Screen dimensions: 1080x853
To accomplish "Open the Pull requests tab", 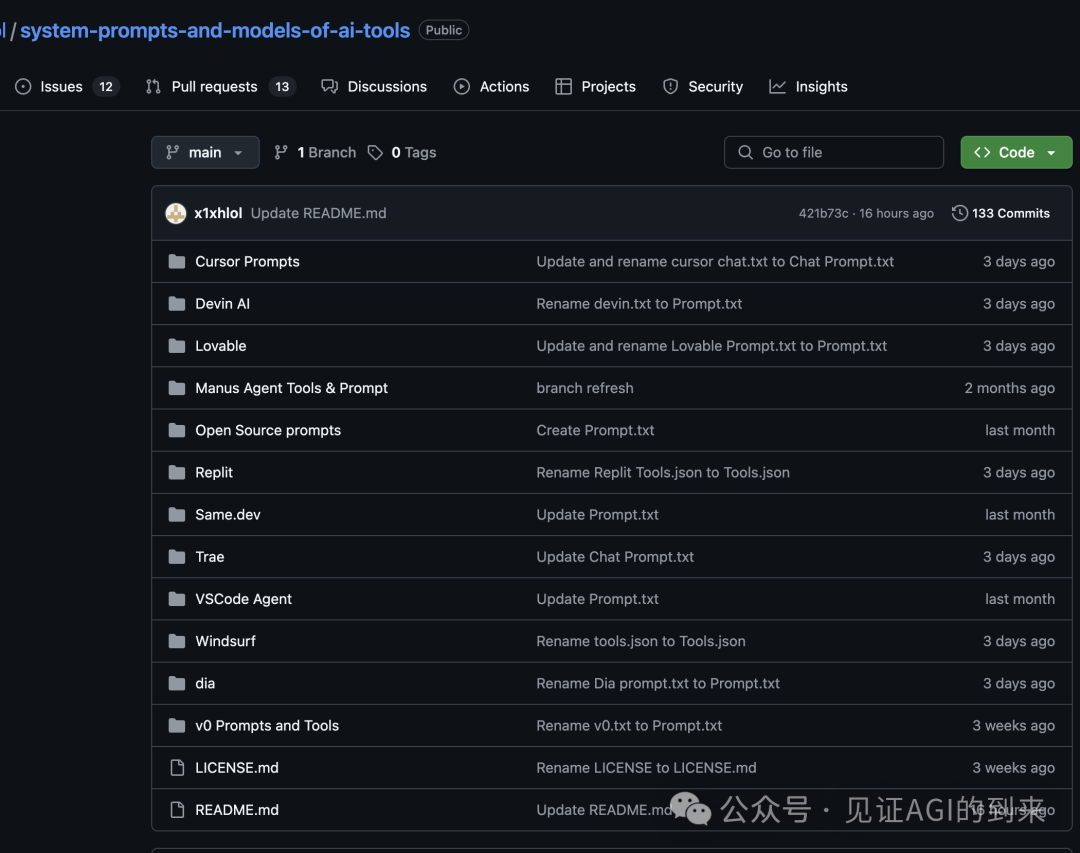I will [x=214, y=87].
